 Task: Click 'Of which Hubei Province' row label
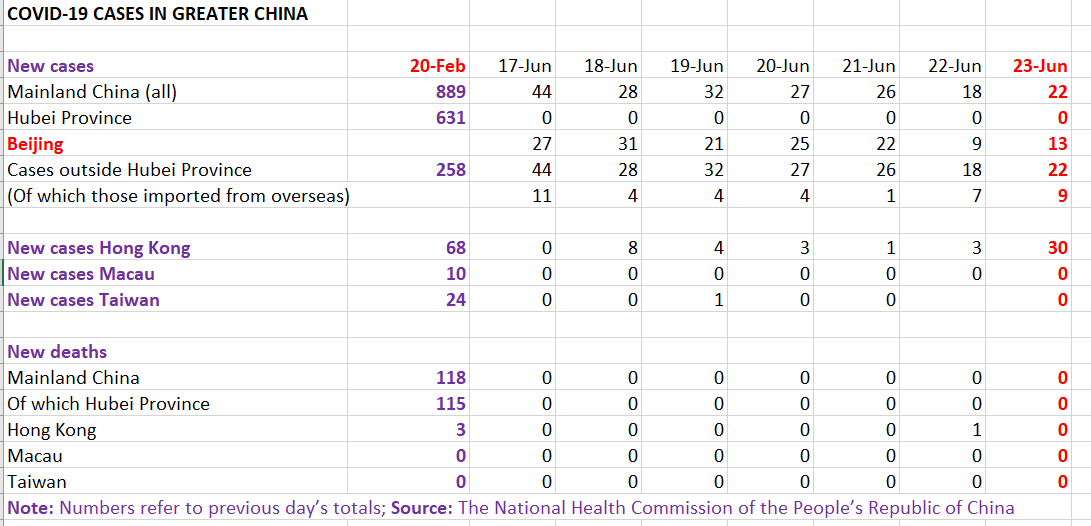coord(108,404)
